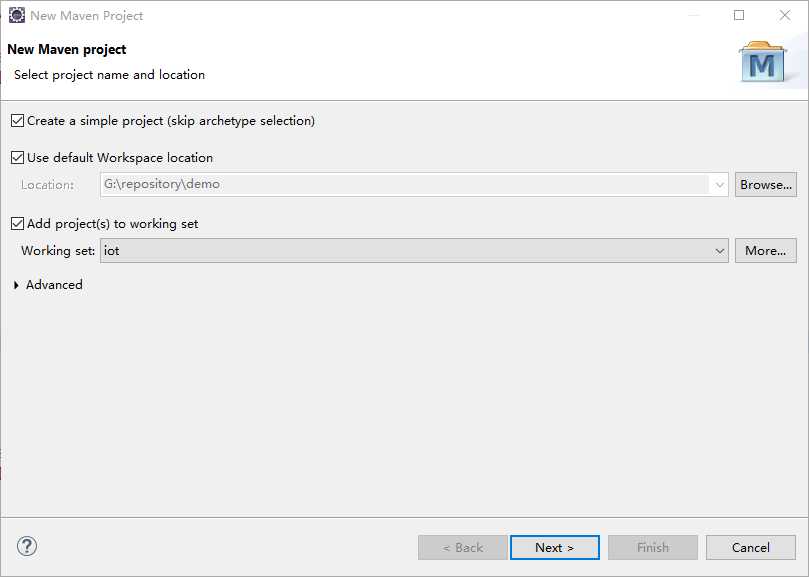Toggle Add project(s) to working set

pyautogui.click(x=18, y=223)
